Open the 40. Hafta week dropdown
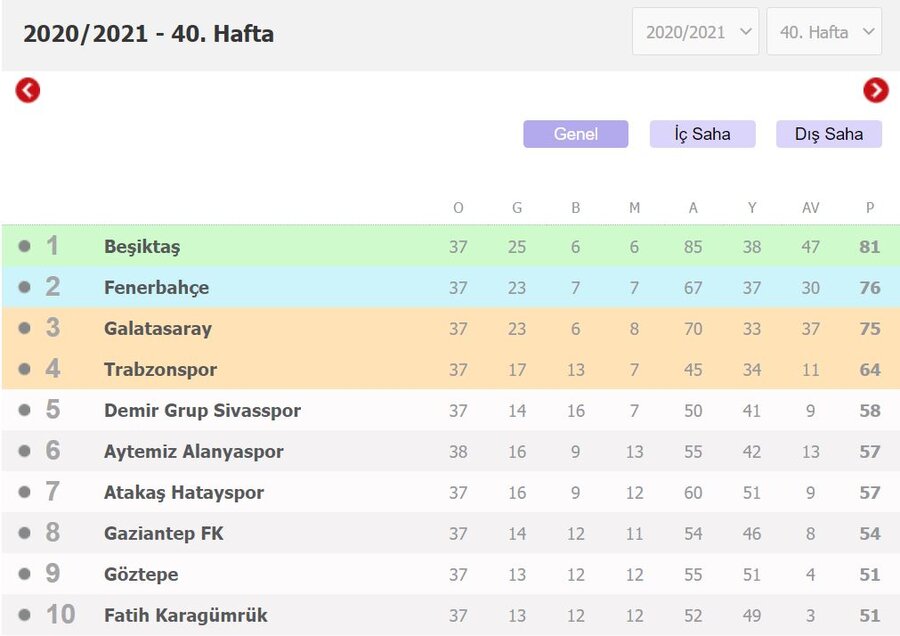 pos(824,32)
